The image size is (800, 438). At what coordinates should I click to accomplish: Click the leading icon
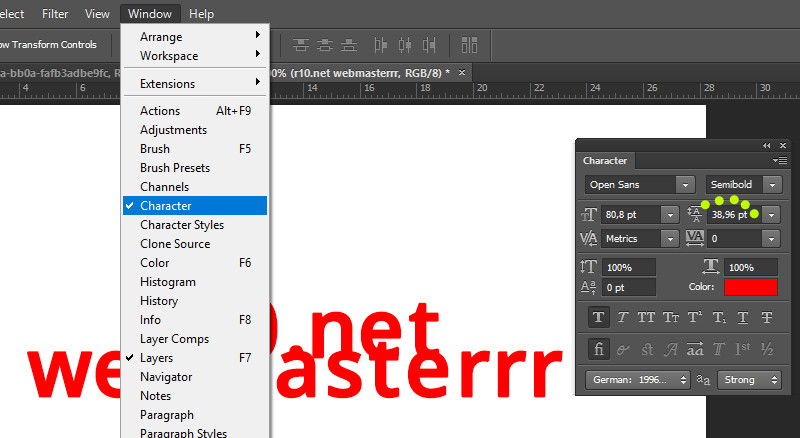(695, 214)
